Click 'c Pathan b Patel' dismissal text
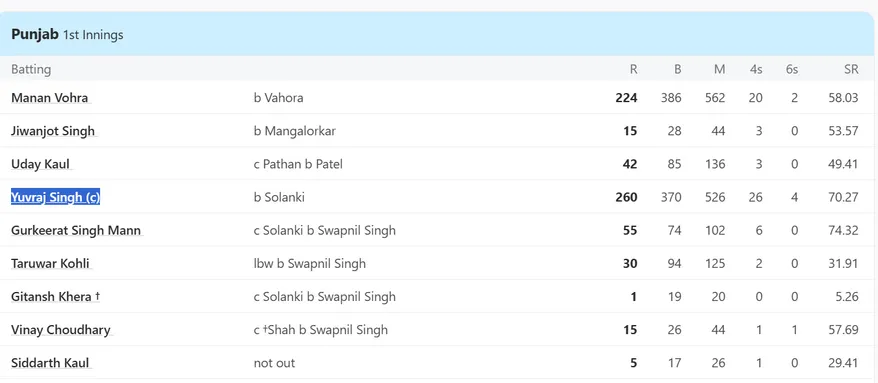The width and height of the screenshot is (878, 383). tap(298, 164)
